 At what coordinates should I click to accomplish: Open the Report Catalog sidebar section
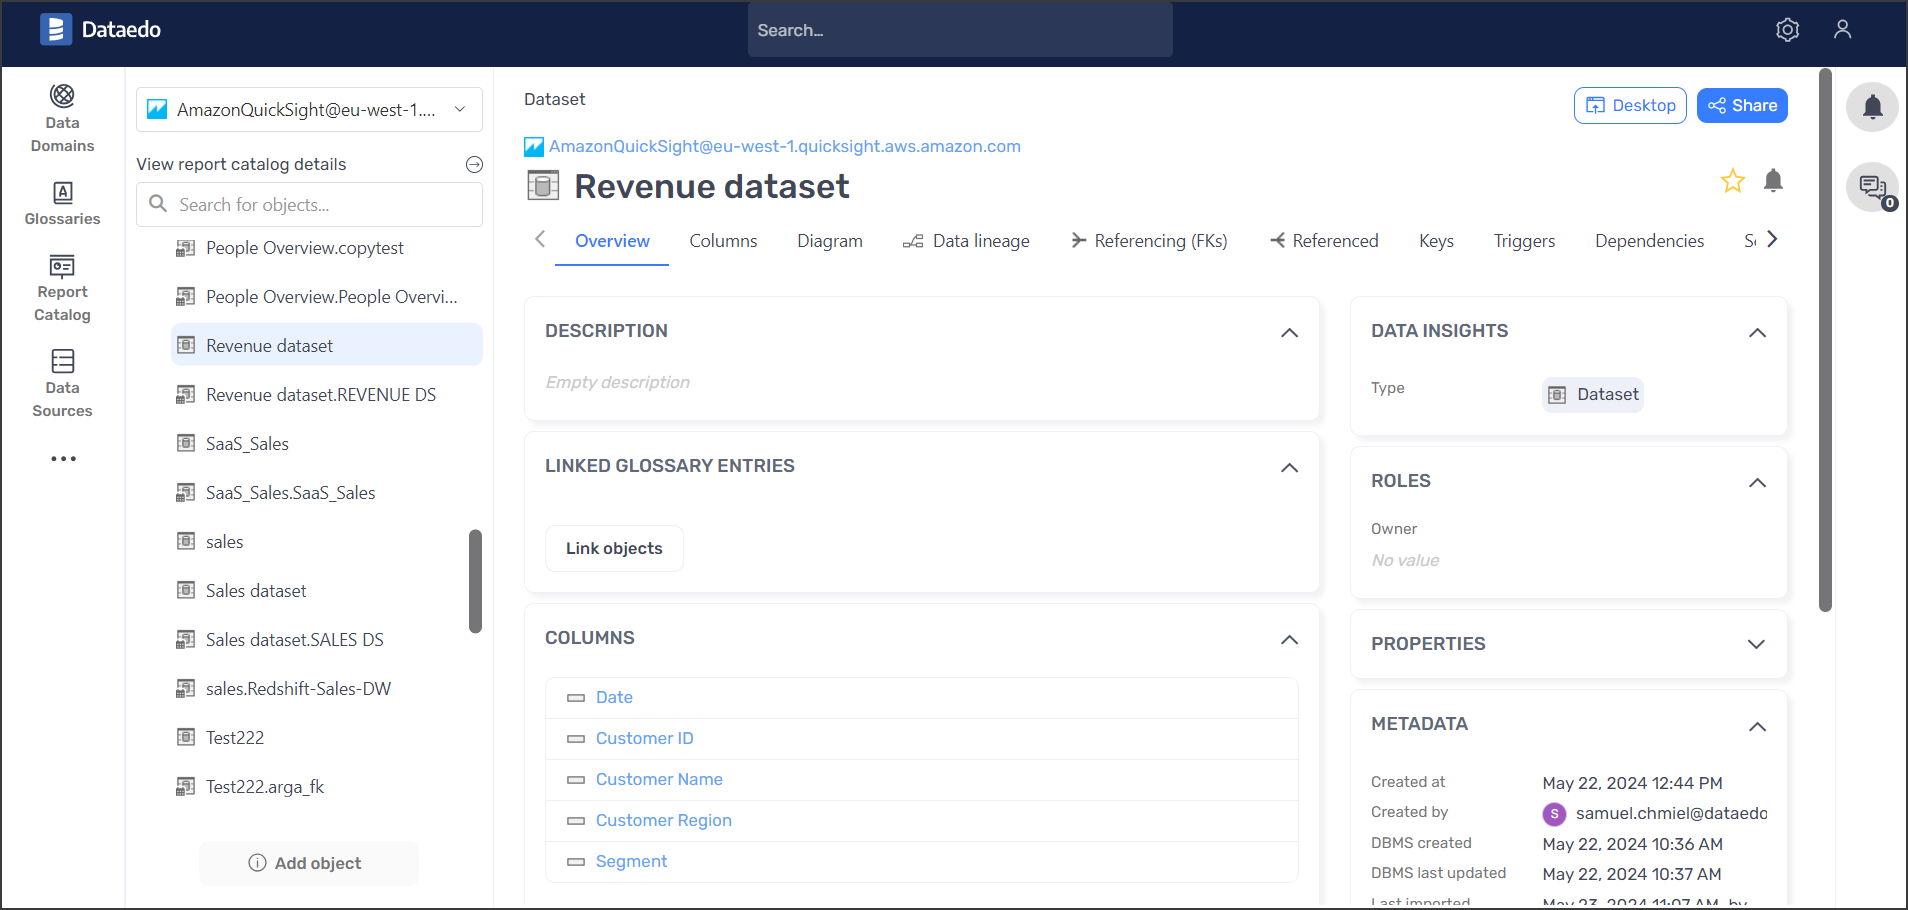click(62, 288)
